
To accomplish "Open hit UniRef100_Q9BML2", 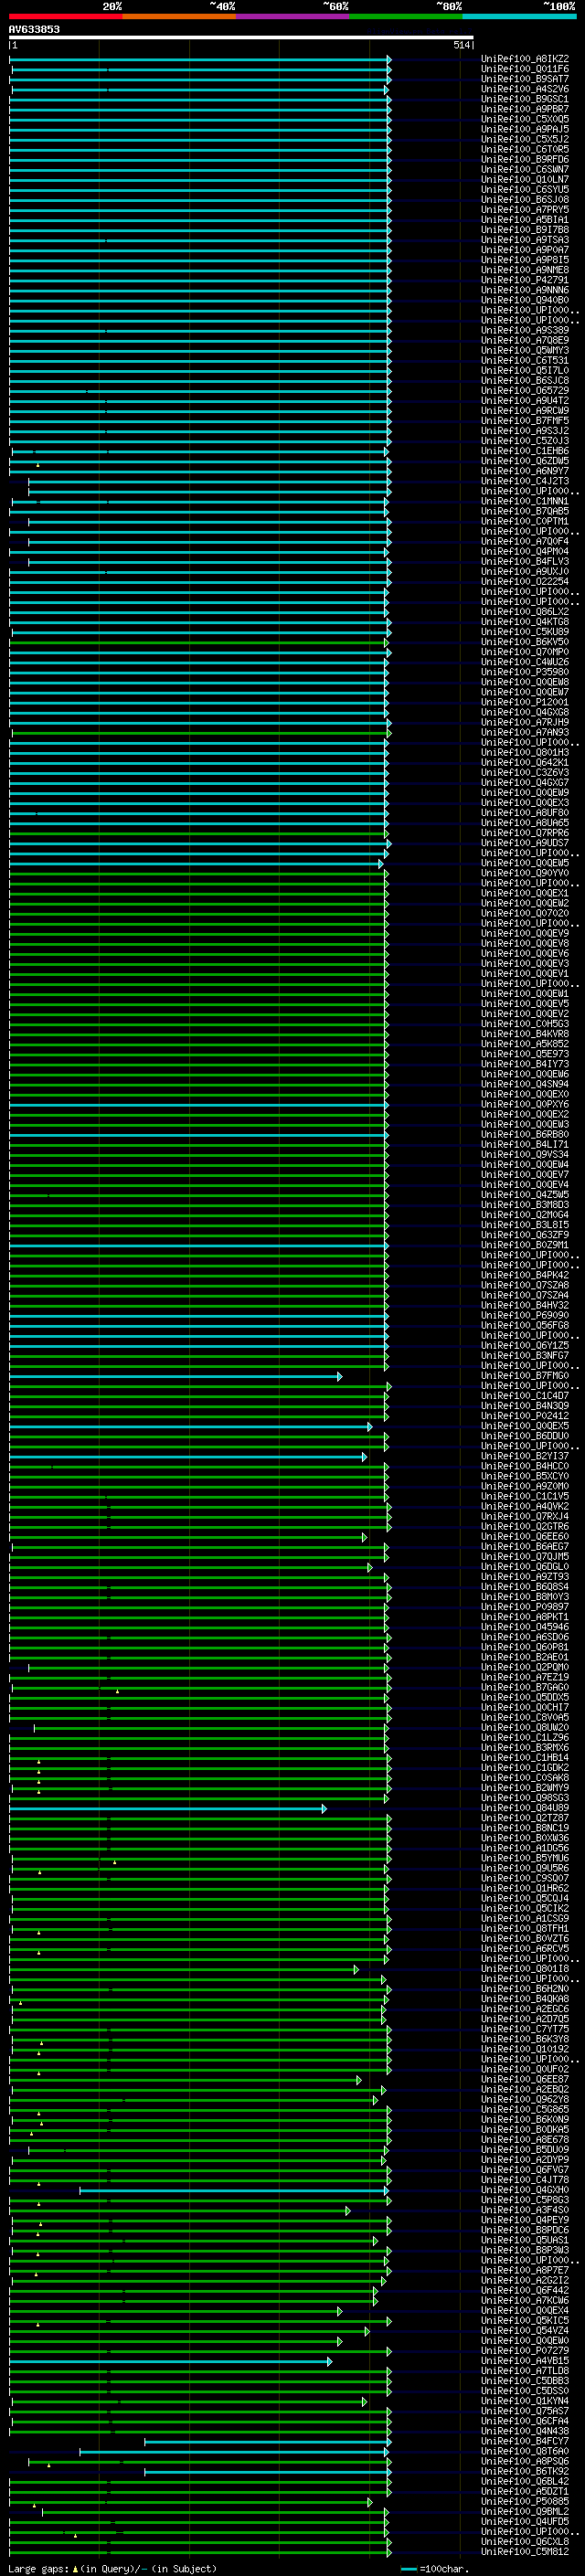I will [525, 2512].
